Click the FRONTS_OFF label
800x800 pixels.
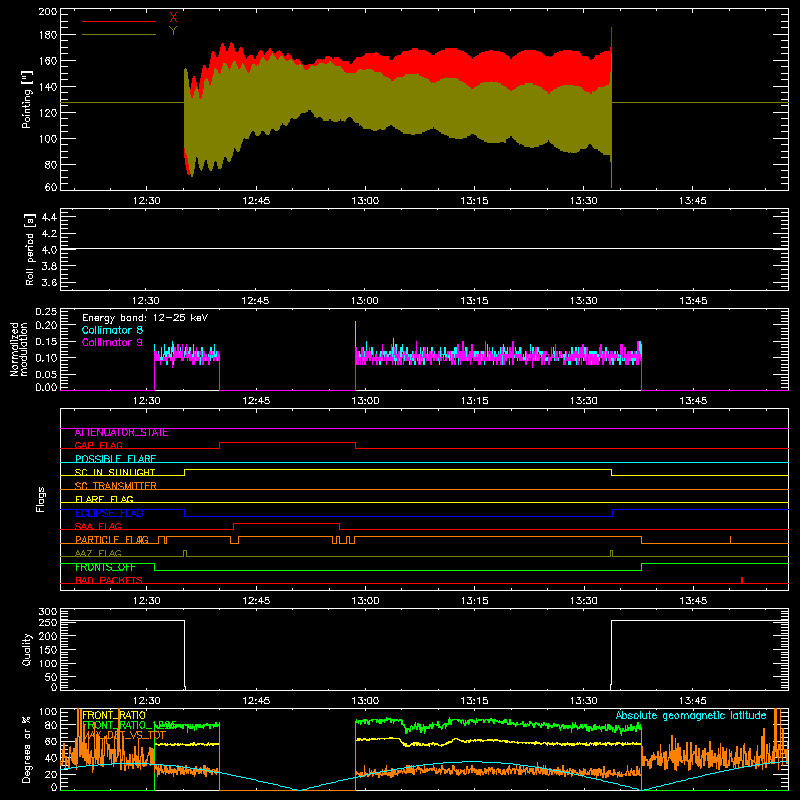(105, 567)
